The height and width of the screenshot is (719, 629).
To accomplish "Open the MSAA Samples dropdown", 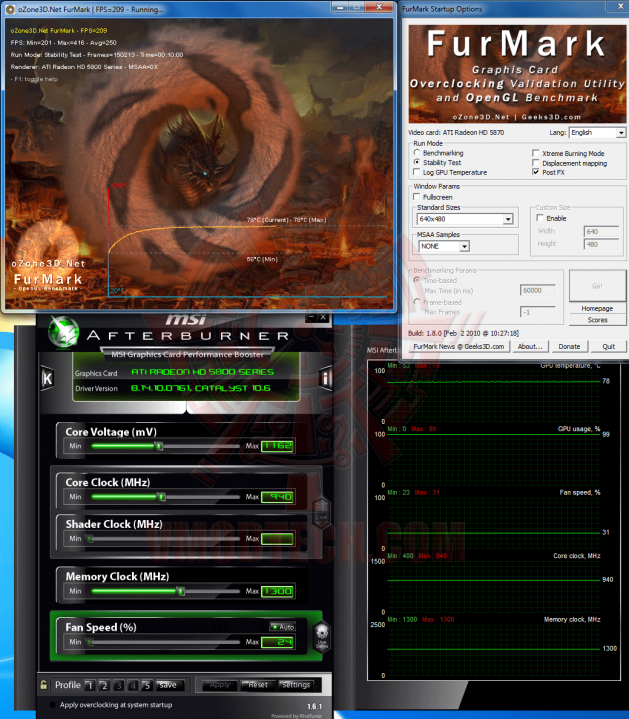I will click(444, 246).
